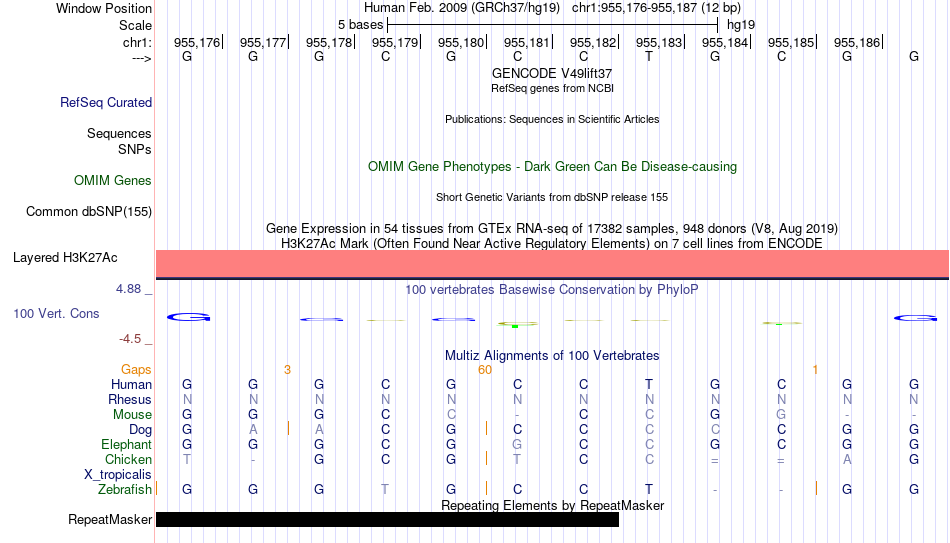Screen dimensions: 950x543
Task: Click the 5 bases scale bar
Action: coord(552,25)
